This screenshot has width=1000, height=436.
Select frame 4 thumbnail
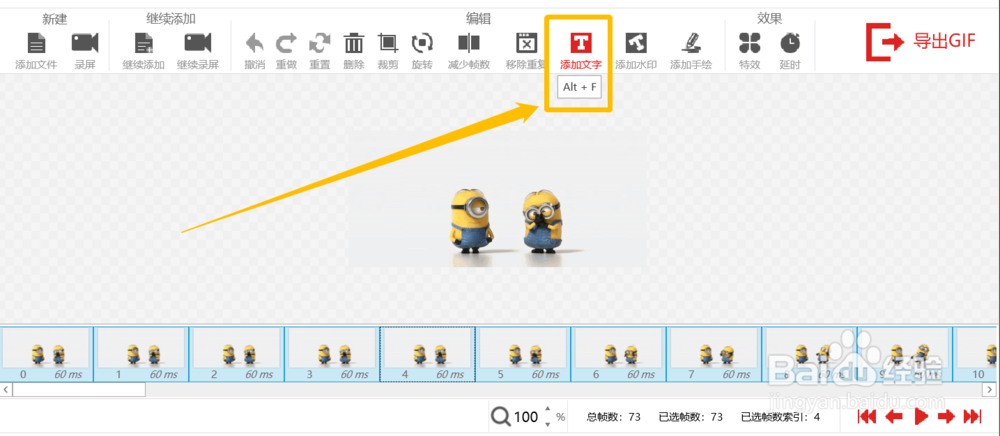click(x=428, y=354)
